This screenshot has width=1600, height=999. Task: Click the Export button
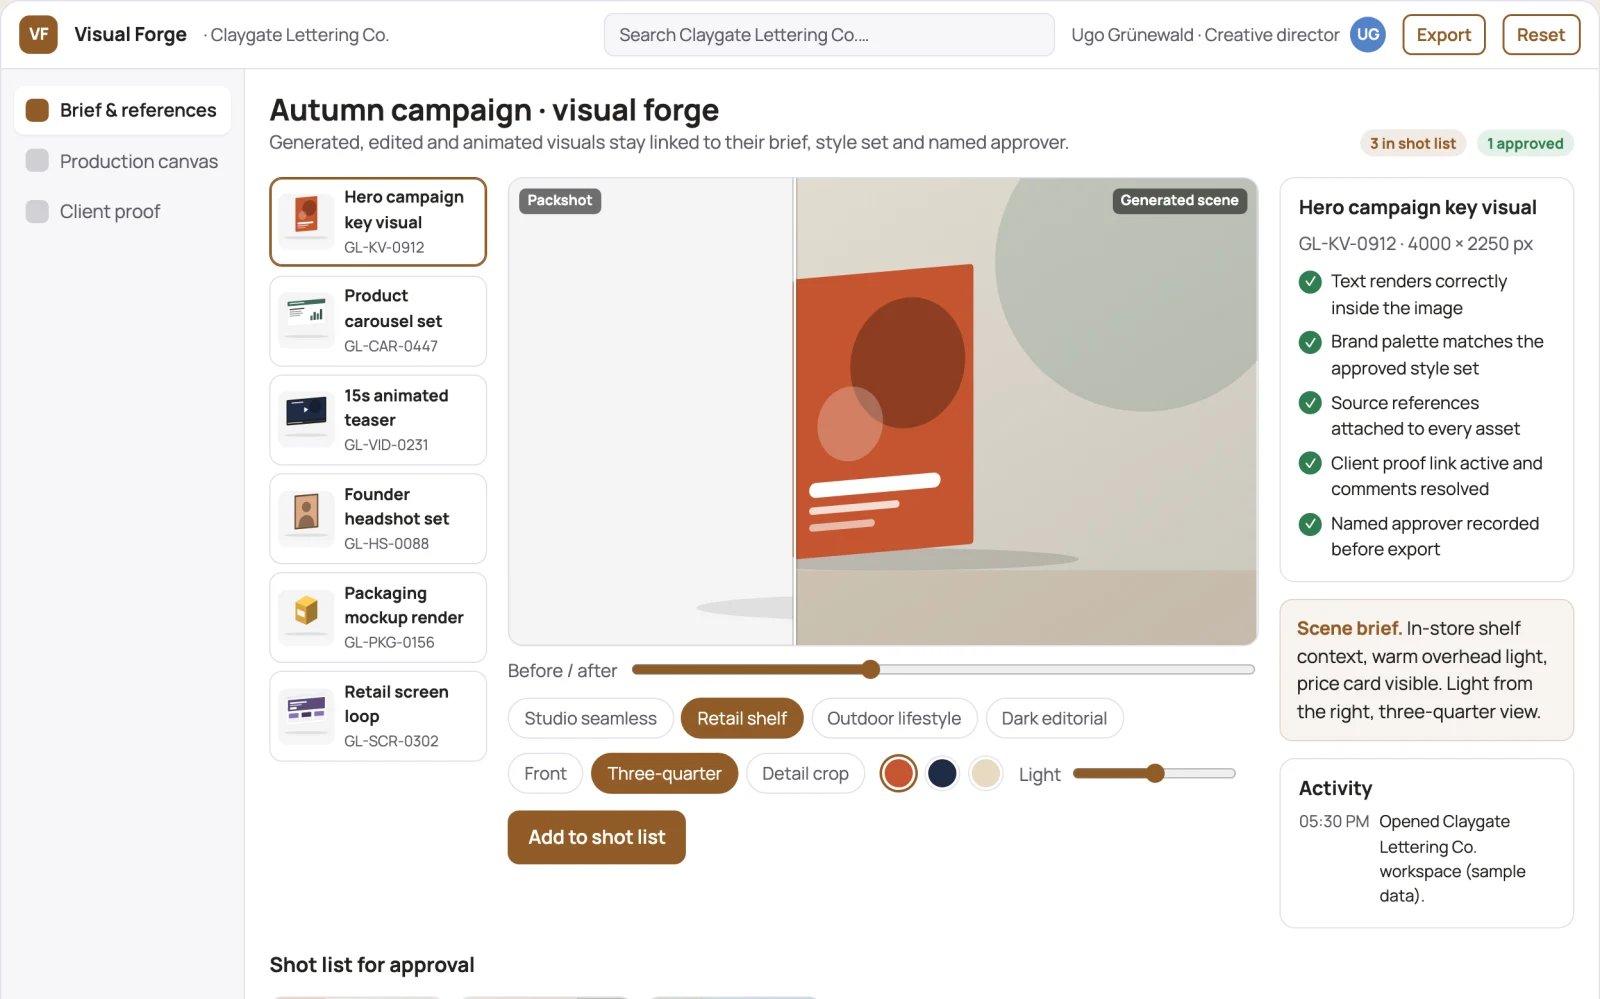tap(1443, 35)
